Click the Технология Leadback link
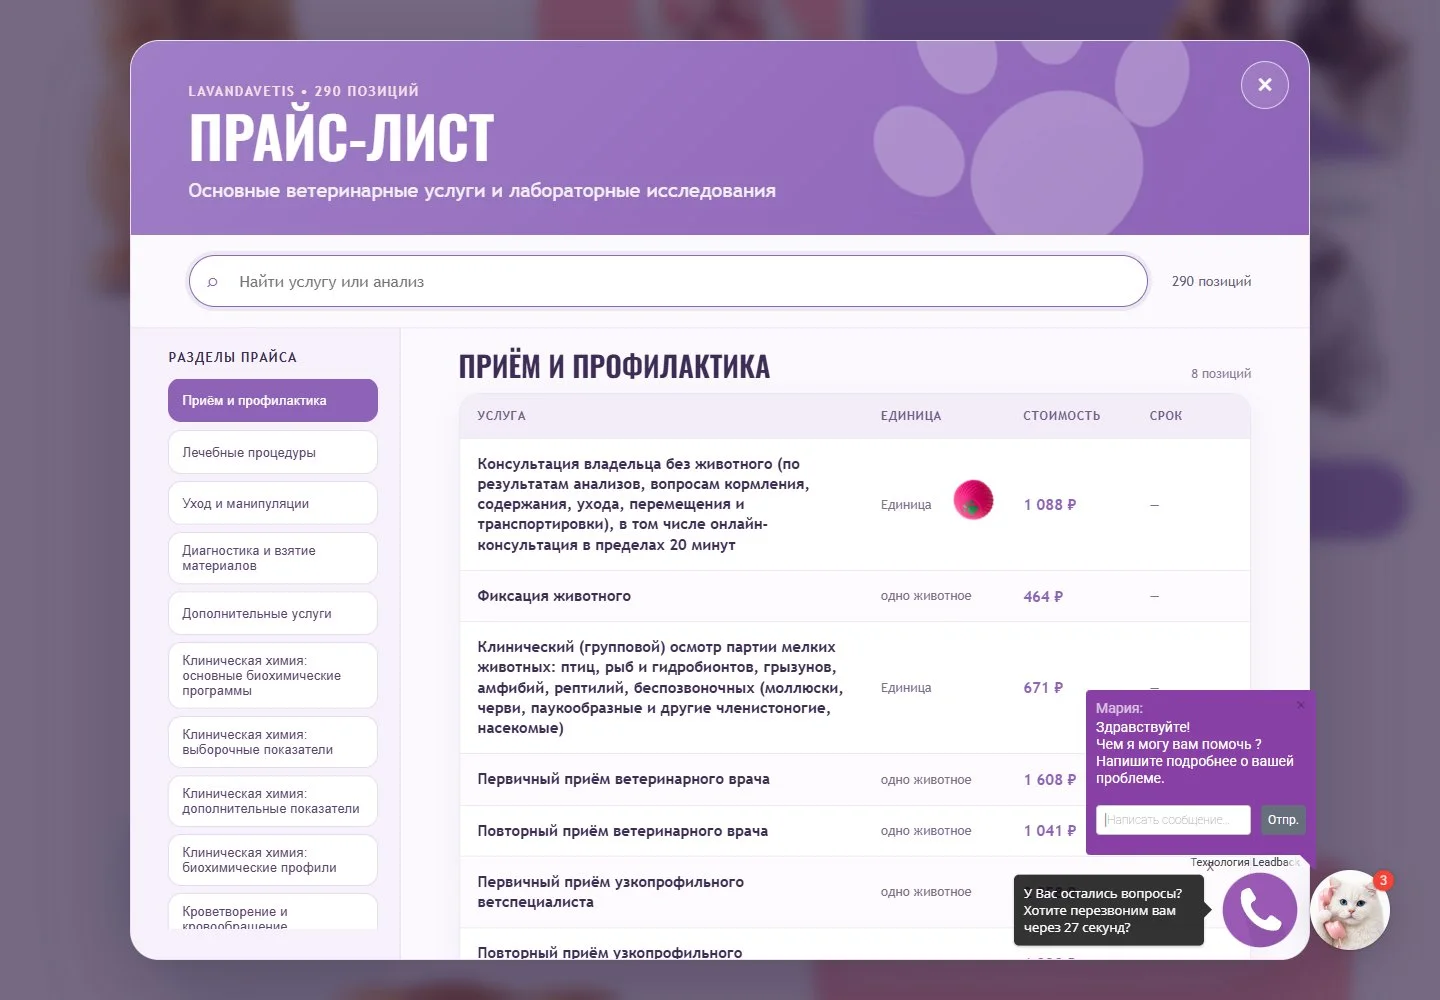 pyautogui.click(x=1245, y=862)
